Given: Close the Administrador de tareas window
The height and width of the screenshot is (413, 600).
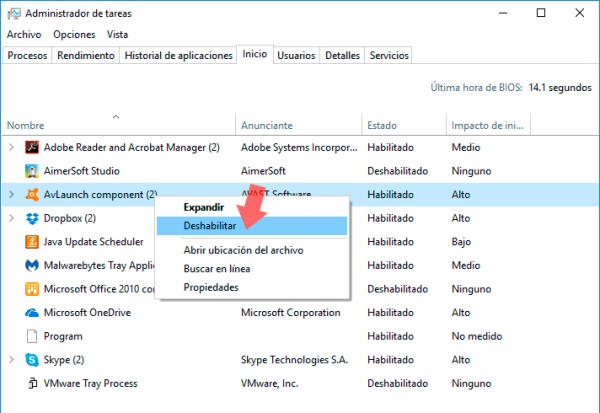Looking at the screenshot, I should click(579, 13).
